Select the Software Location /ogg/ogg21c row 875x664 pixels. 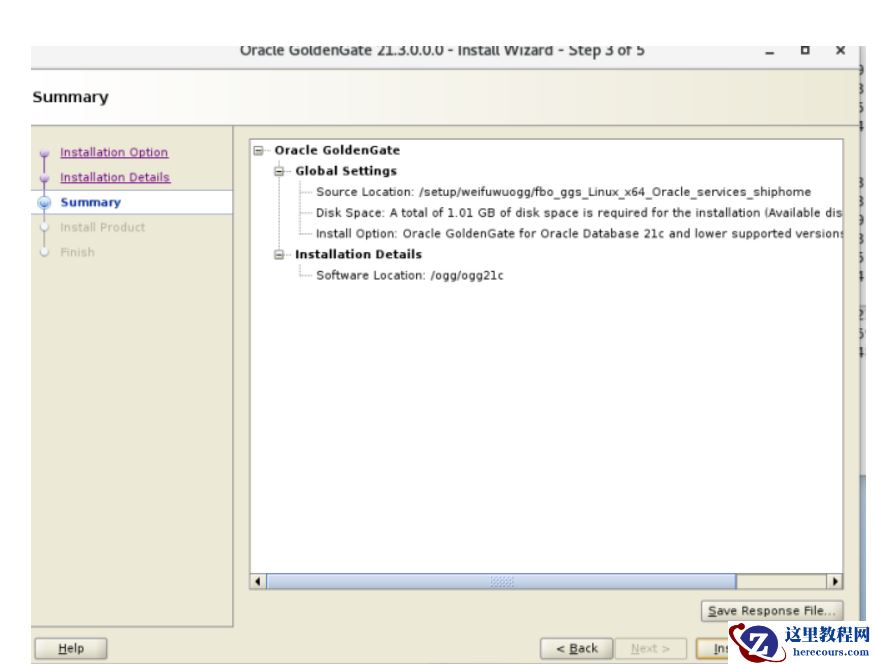click(x=410, y=276)
